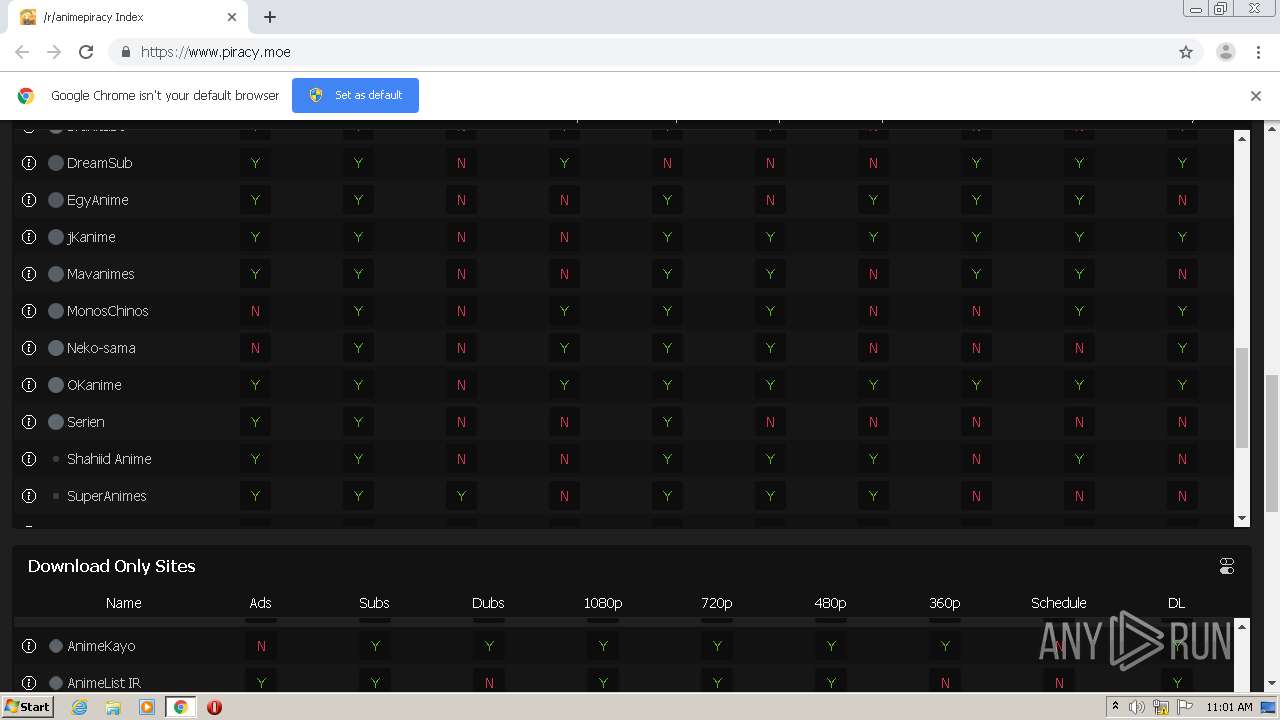Open the AnimeList IR site link
The height and width of the screenshot is (720, 1280).
point(103,683)
